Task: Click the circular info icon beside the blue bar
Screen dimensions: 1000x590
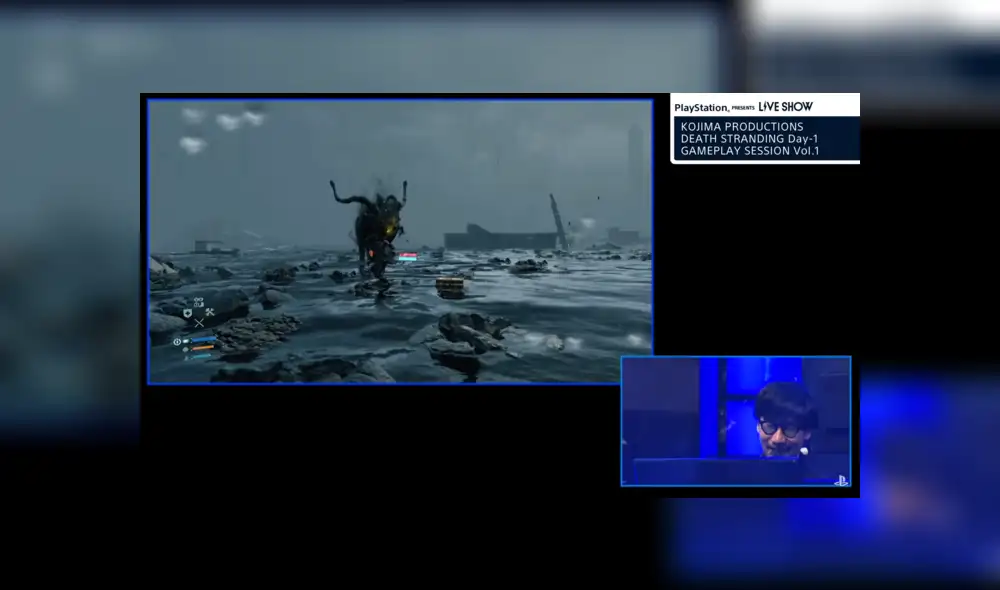Action: (x=177, y=341)
